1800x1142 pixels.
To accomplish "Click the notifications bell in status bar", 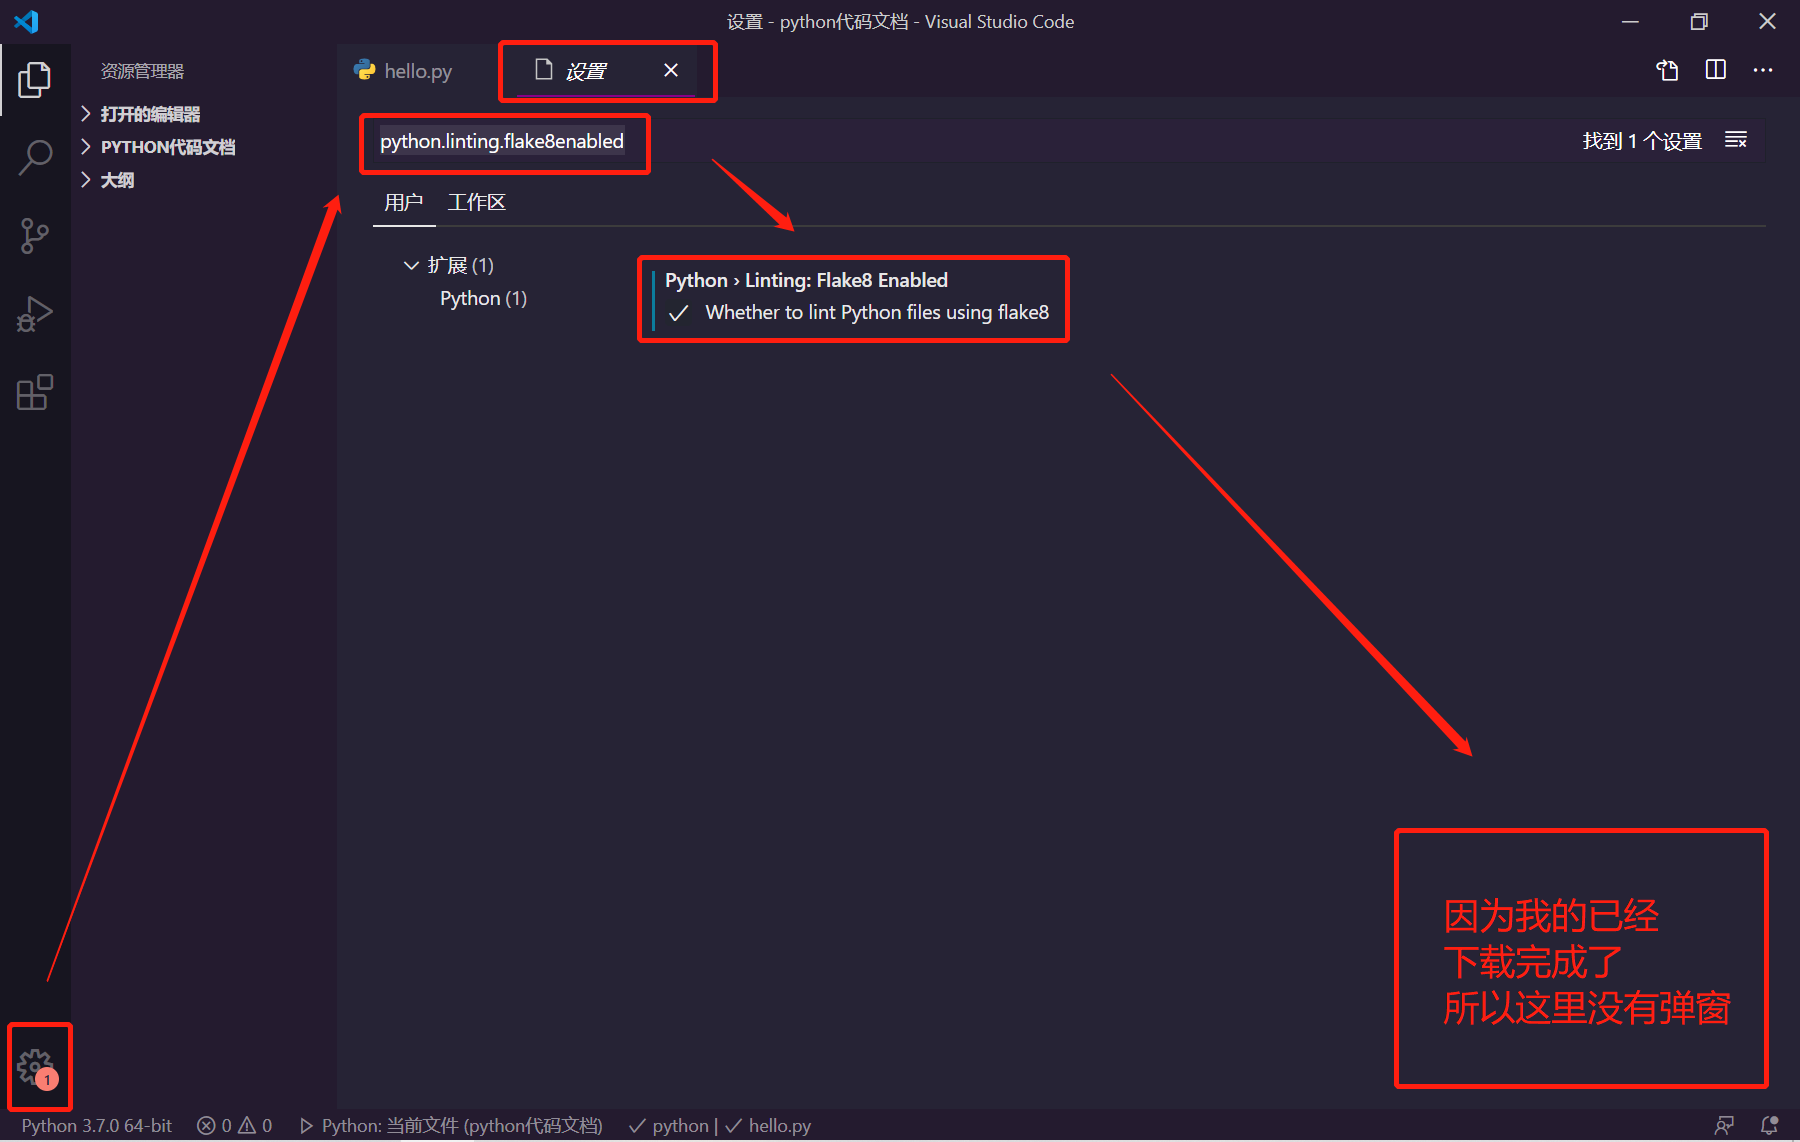I will tap(1768, 1125).
